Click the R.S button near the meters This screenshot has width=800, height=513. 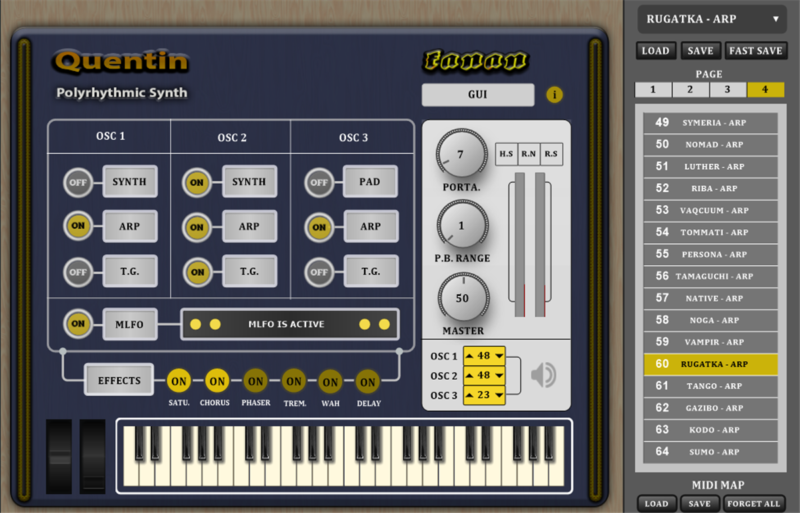click(550, 153)
